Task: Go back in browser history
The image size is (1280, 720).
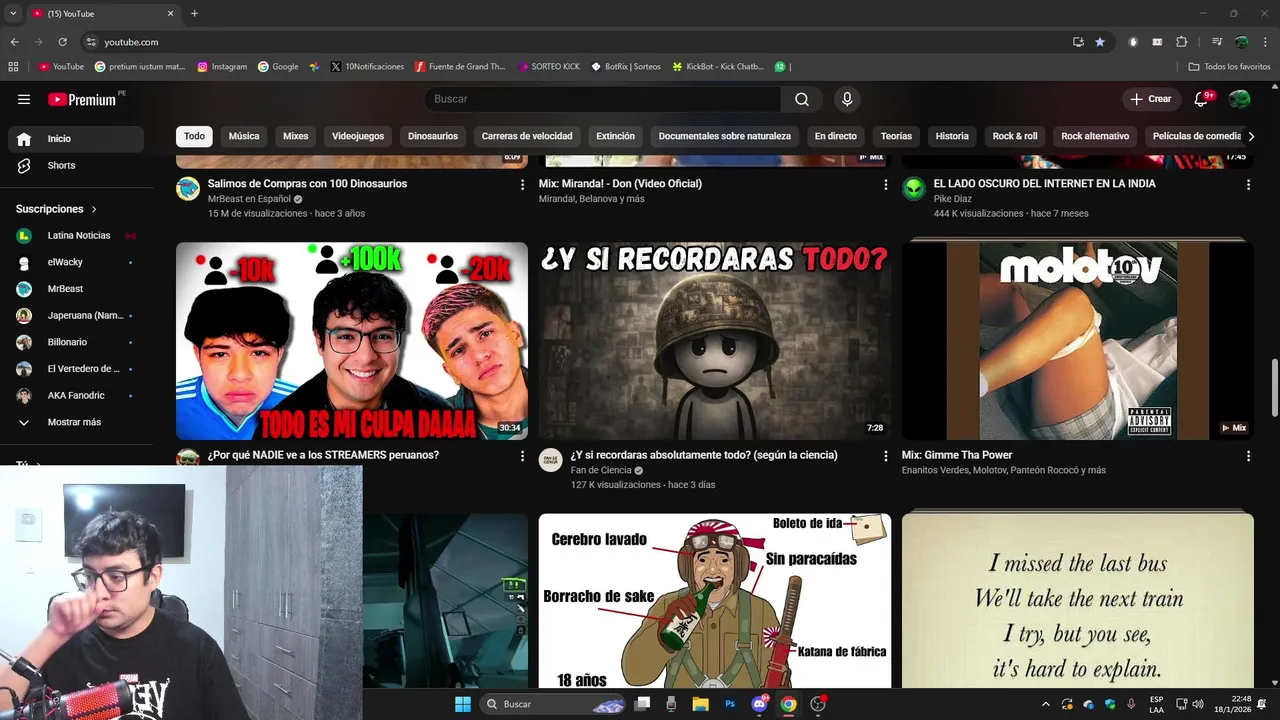Action: click(x=14, y=42)
